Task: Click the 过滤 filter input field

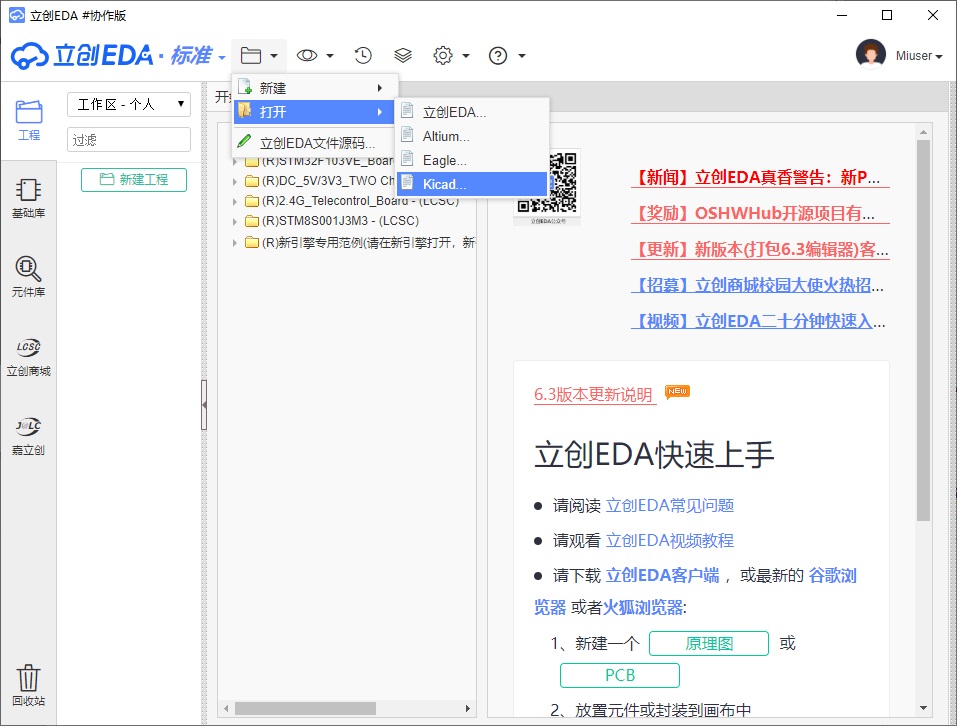Action: (129, 140)
